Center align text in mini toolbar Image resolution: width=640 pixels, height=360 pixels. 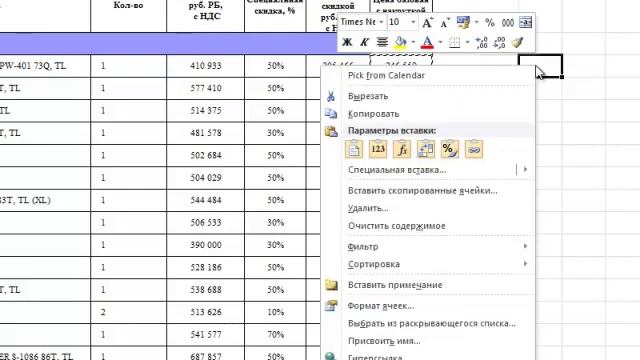382,42
